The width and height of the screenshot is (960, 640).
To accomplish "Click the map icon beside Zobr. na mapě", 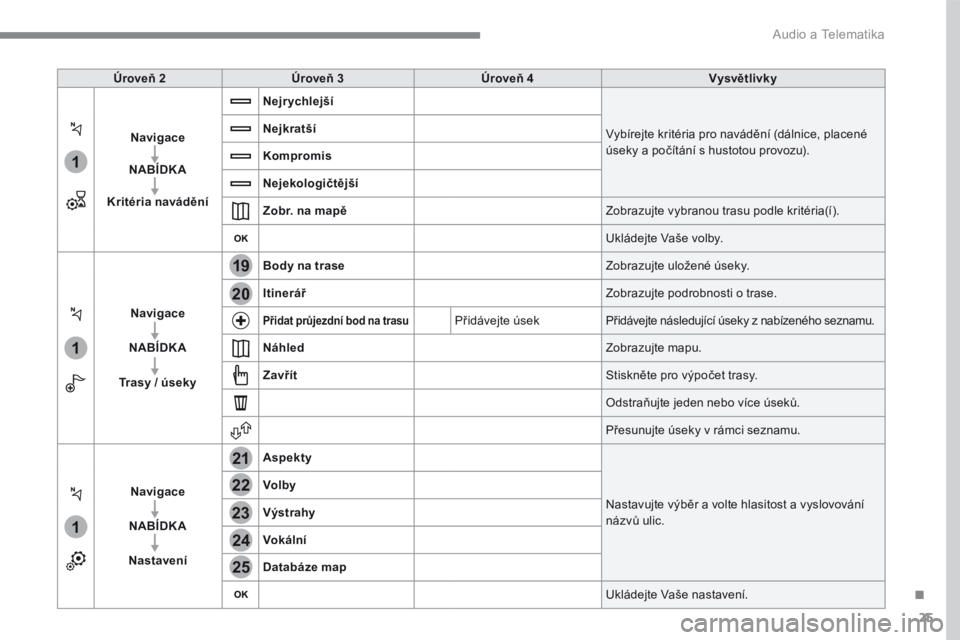I will click(241, 211).
